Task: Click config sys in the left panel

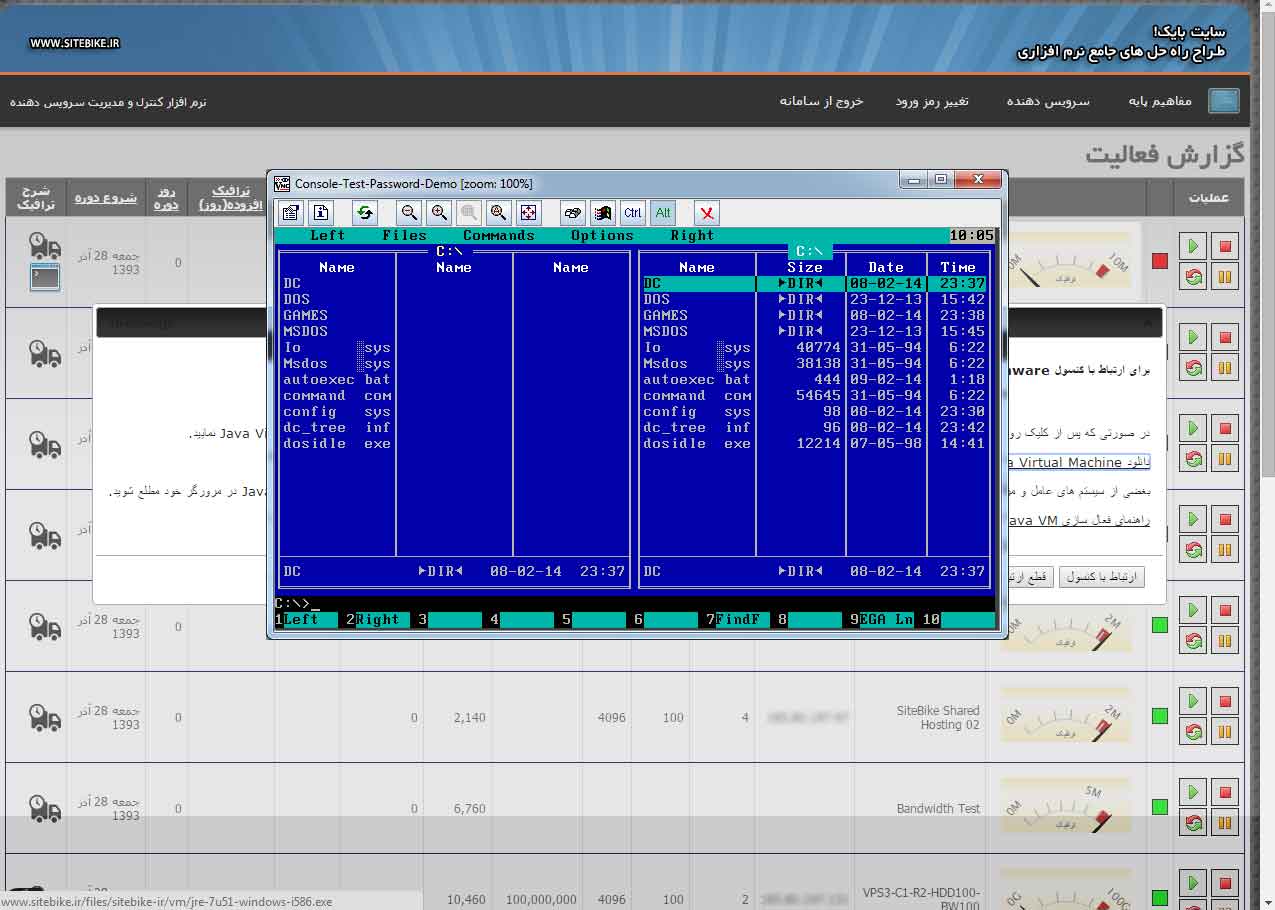Action: [337, 411]
